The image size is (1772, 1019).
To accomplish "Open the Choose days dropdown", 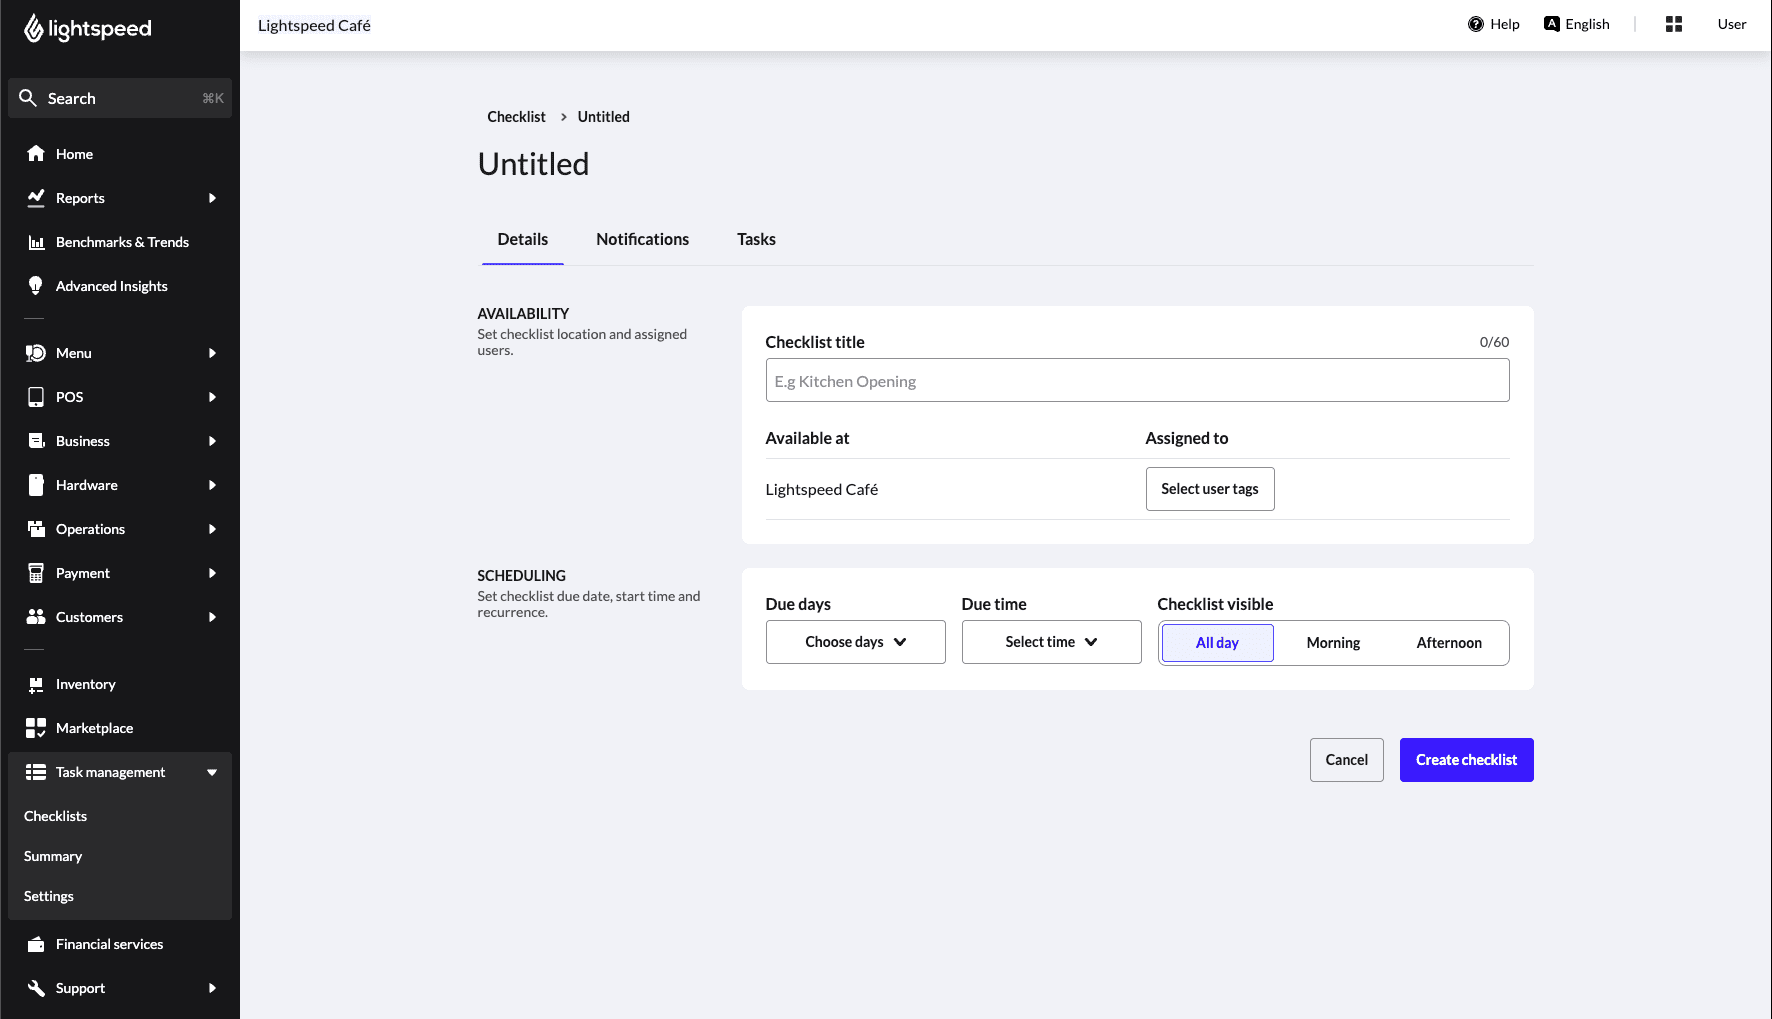I will pyautogui.click(x=855, y=641).
